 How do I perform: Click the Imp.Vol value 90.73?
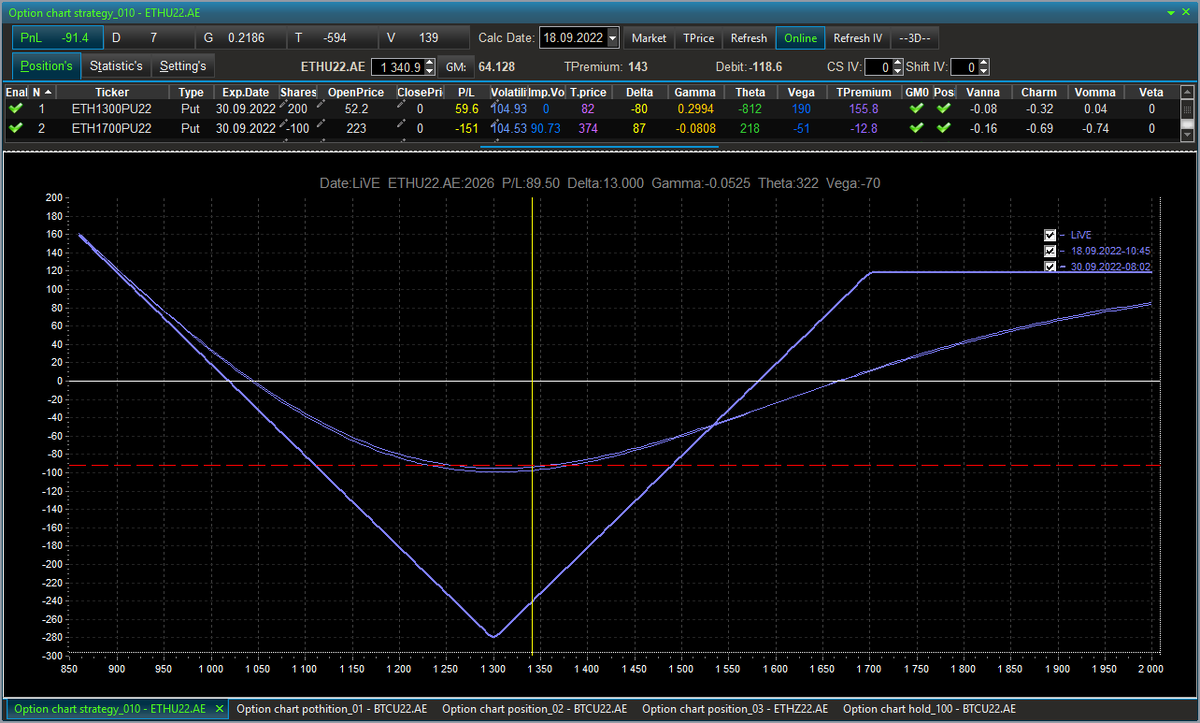coord(545,128)
